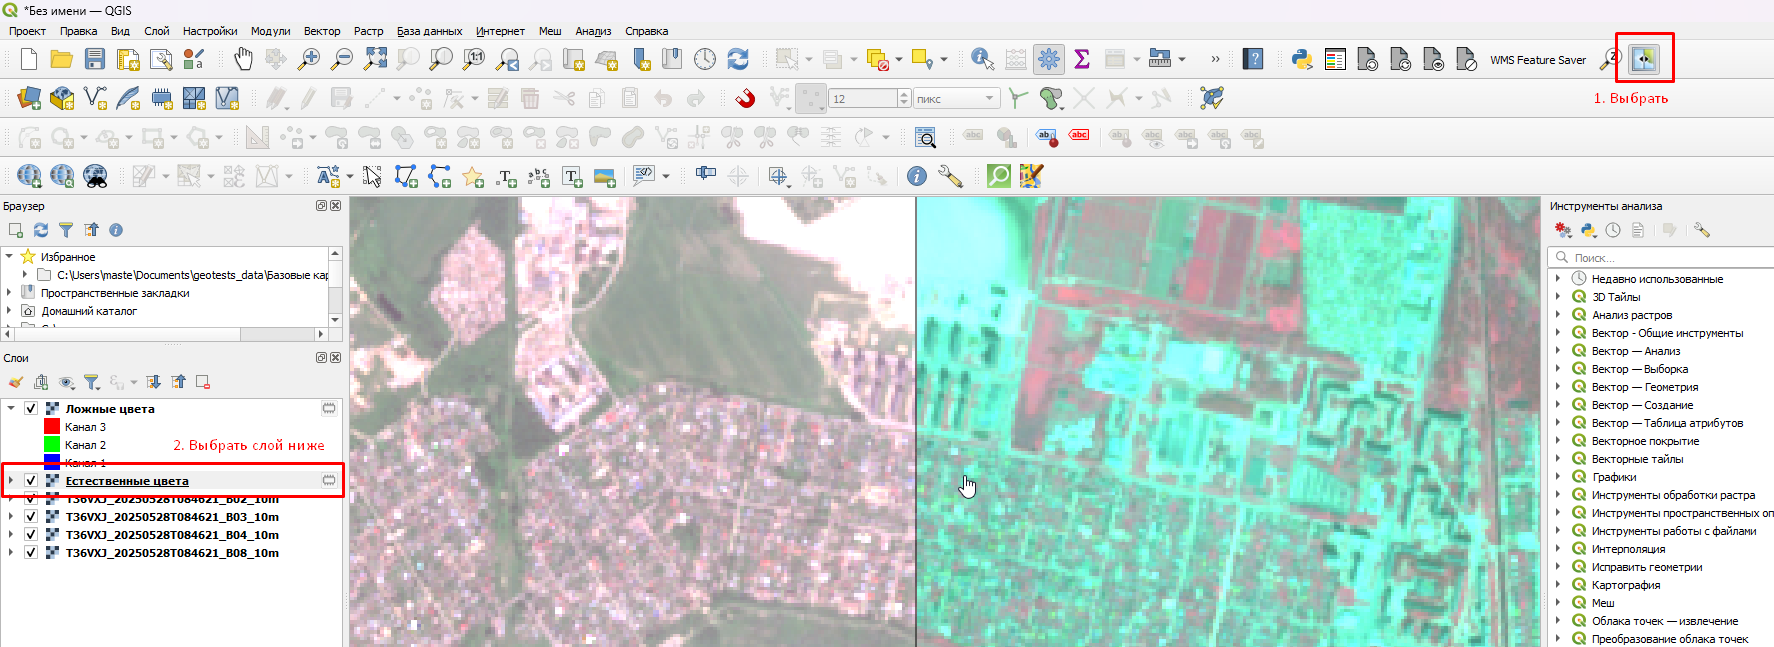Collapse the Избранное browser node

9,257
